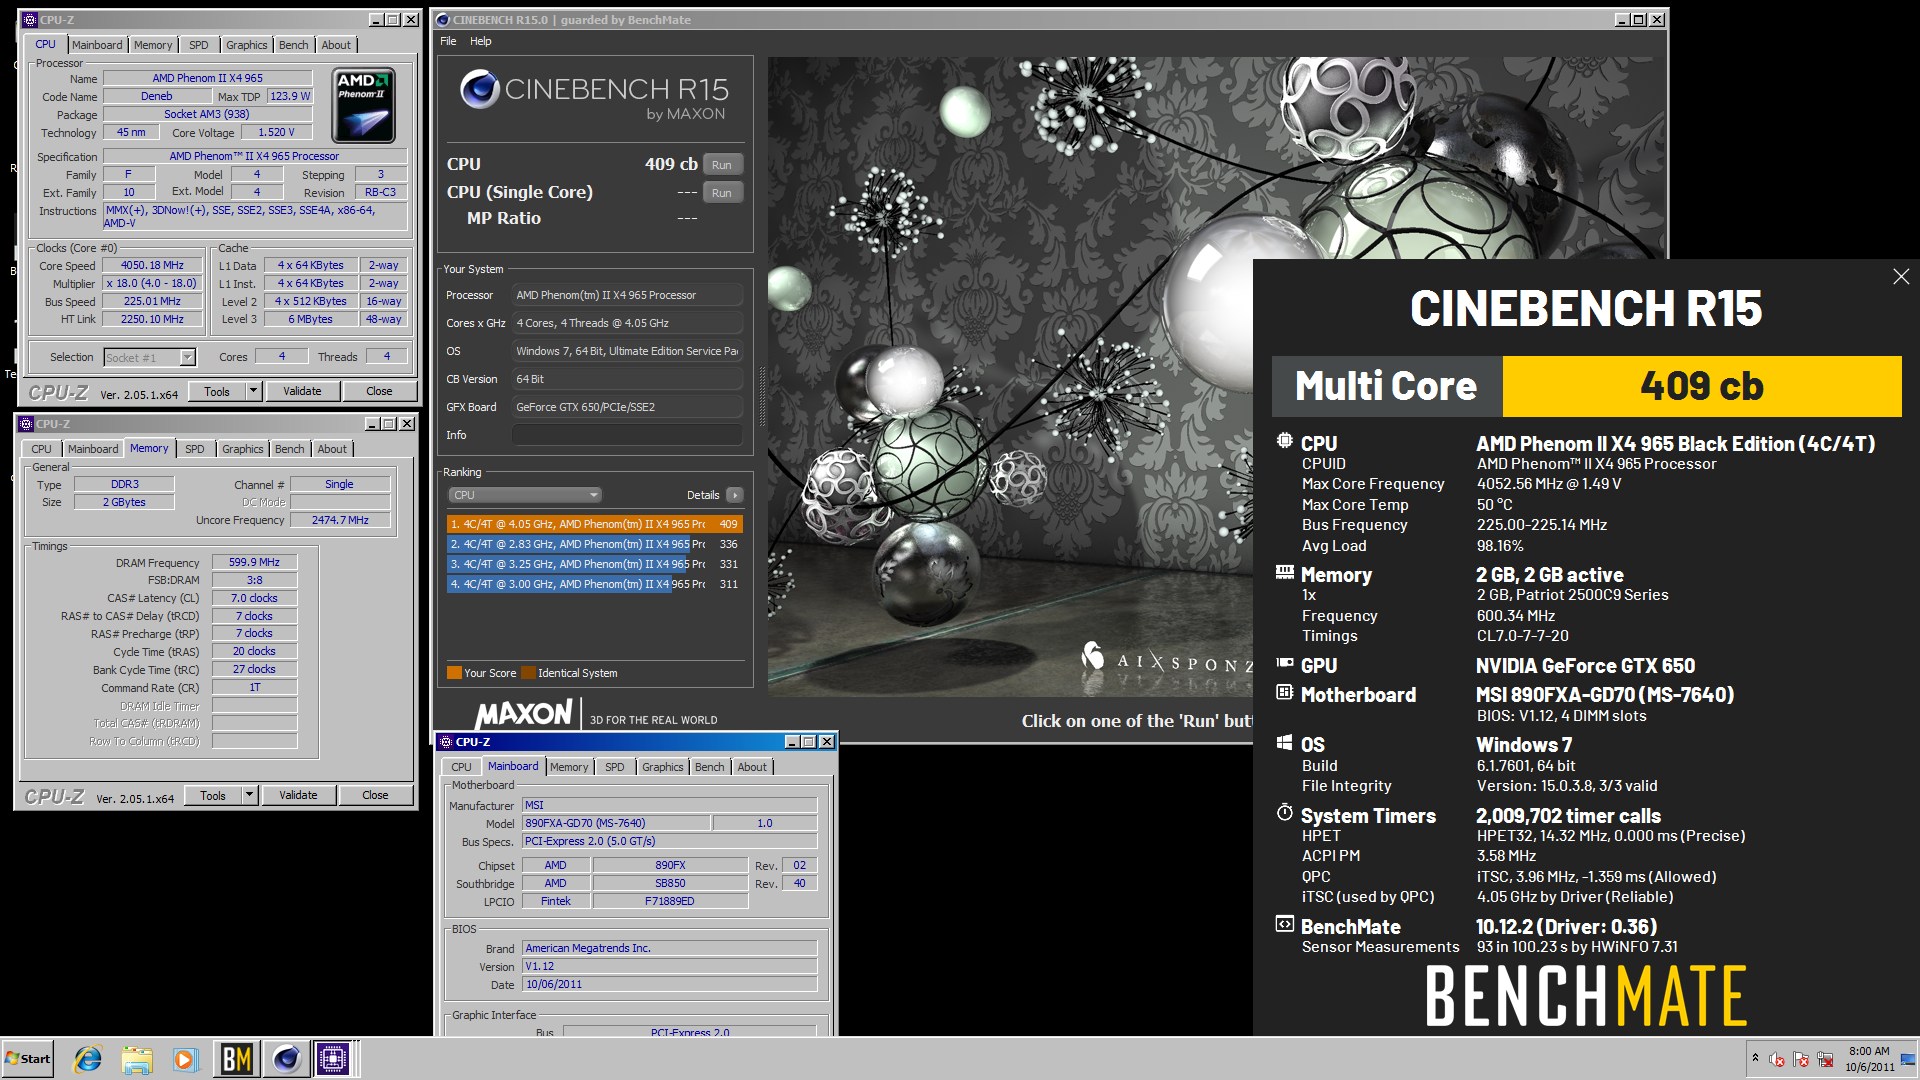Click the MAXON logo in Cinebench
Screen dimensions: 1920x1080
coord(524,713)
